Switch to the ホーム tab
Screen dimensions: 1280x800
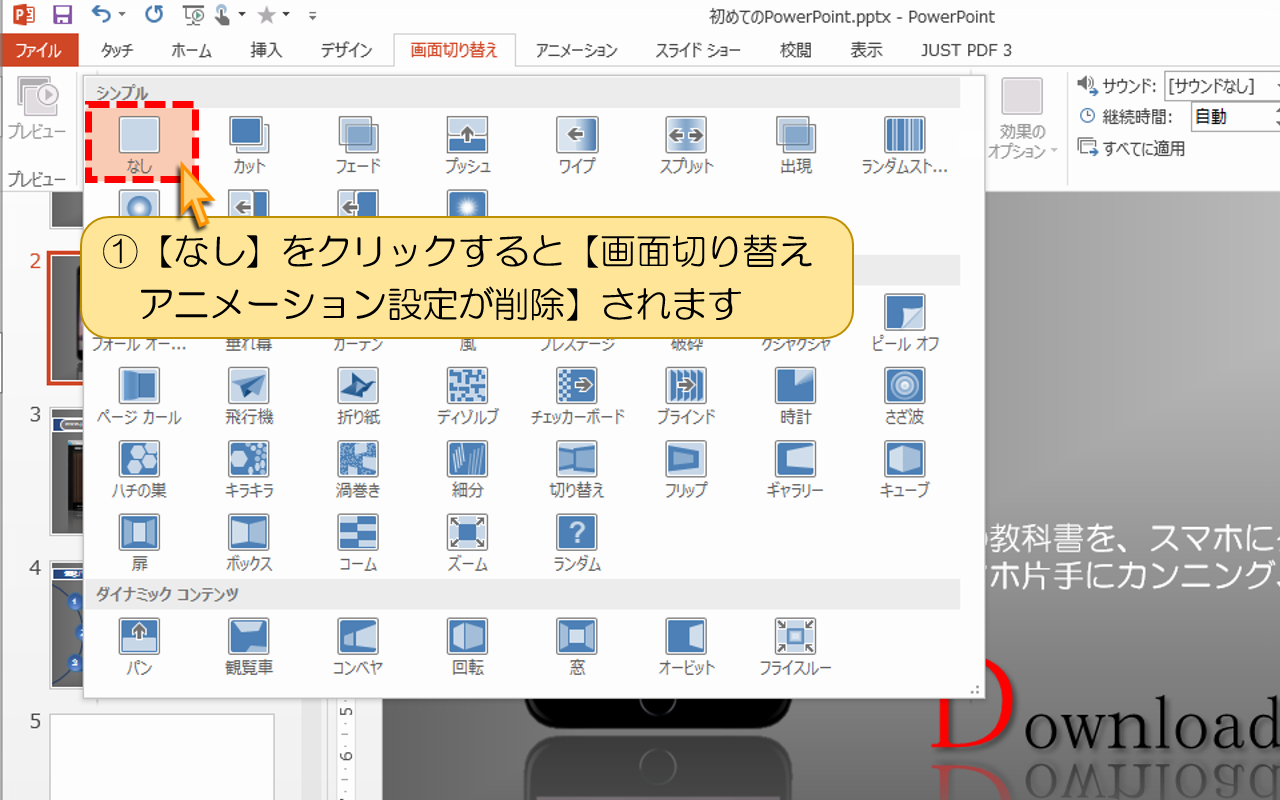tap(191, 50)
